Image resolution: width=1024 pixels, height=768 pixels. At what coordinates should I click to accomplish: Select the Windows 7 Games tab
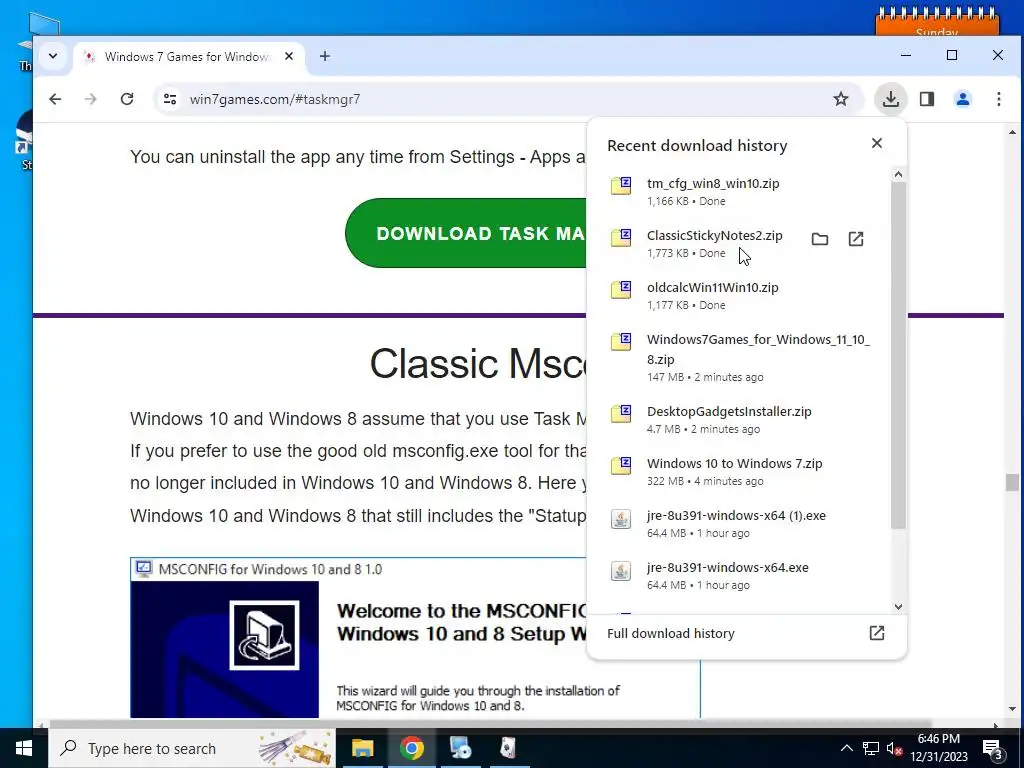(x=188, y=57)
